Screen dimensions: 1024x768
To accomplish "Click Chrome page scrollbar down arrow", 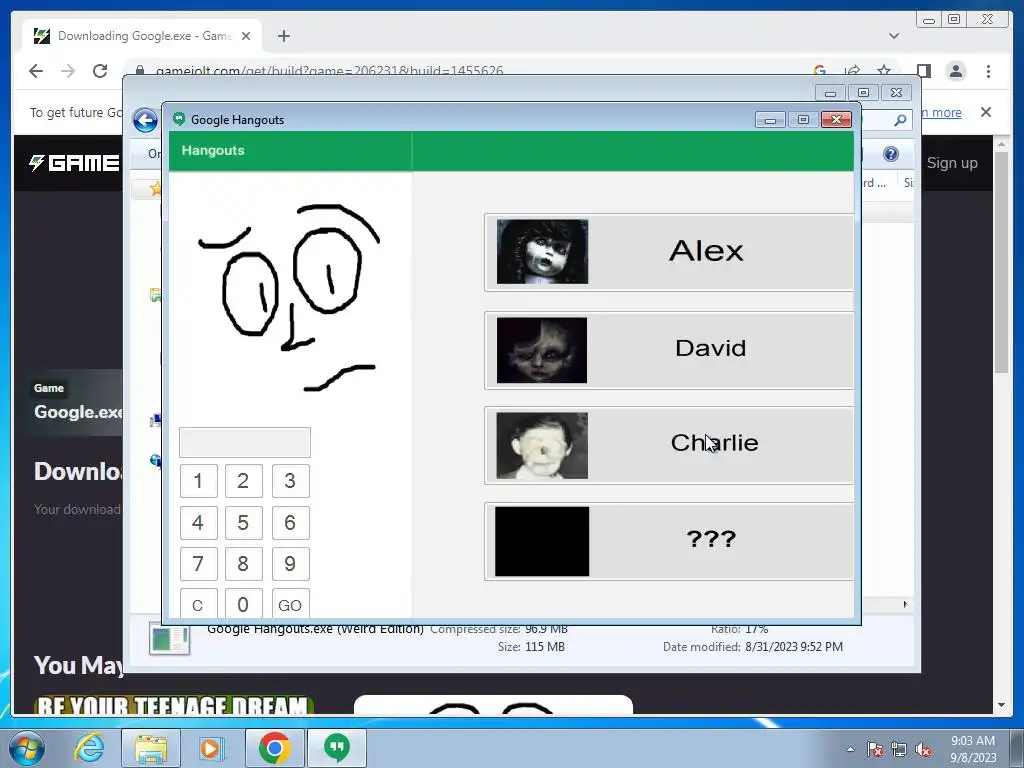I will pos(1002,705).
